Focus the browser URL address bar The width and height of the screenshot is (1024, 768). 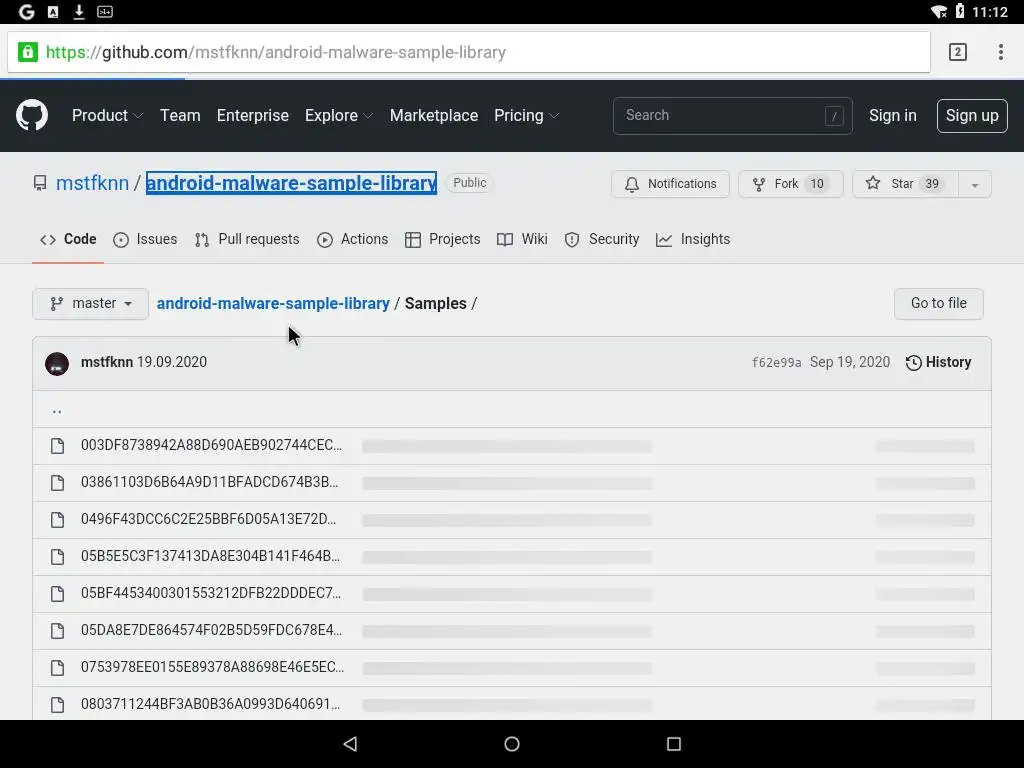point(469,52)
